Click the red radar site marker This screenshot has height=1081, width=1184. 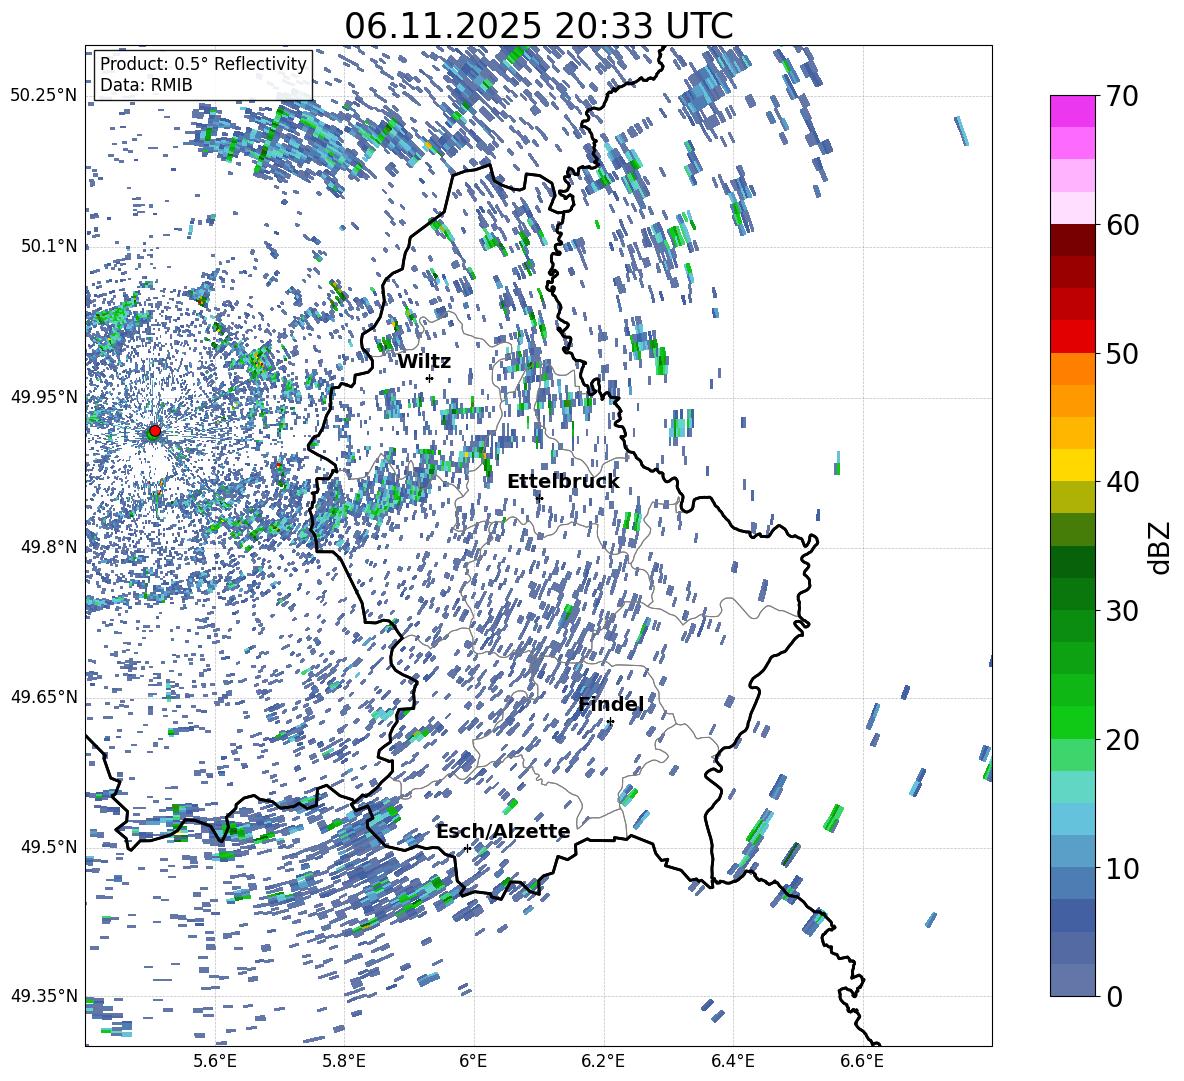click(x=154, y=431)
